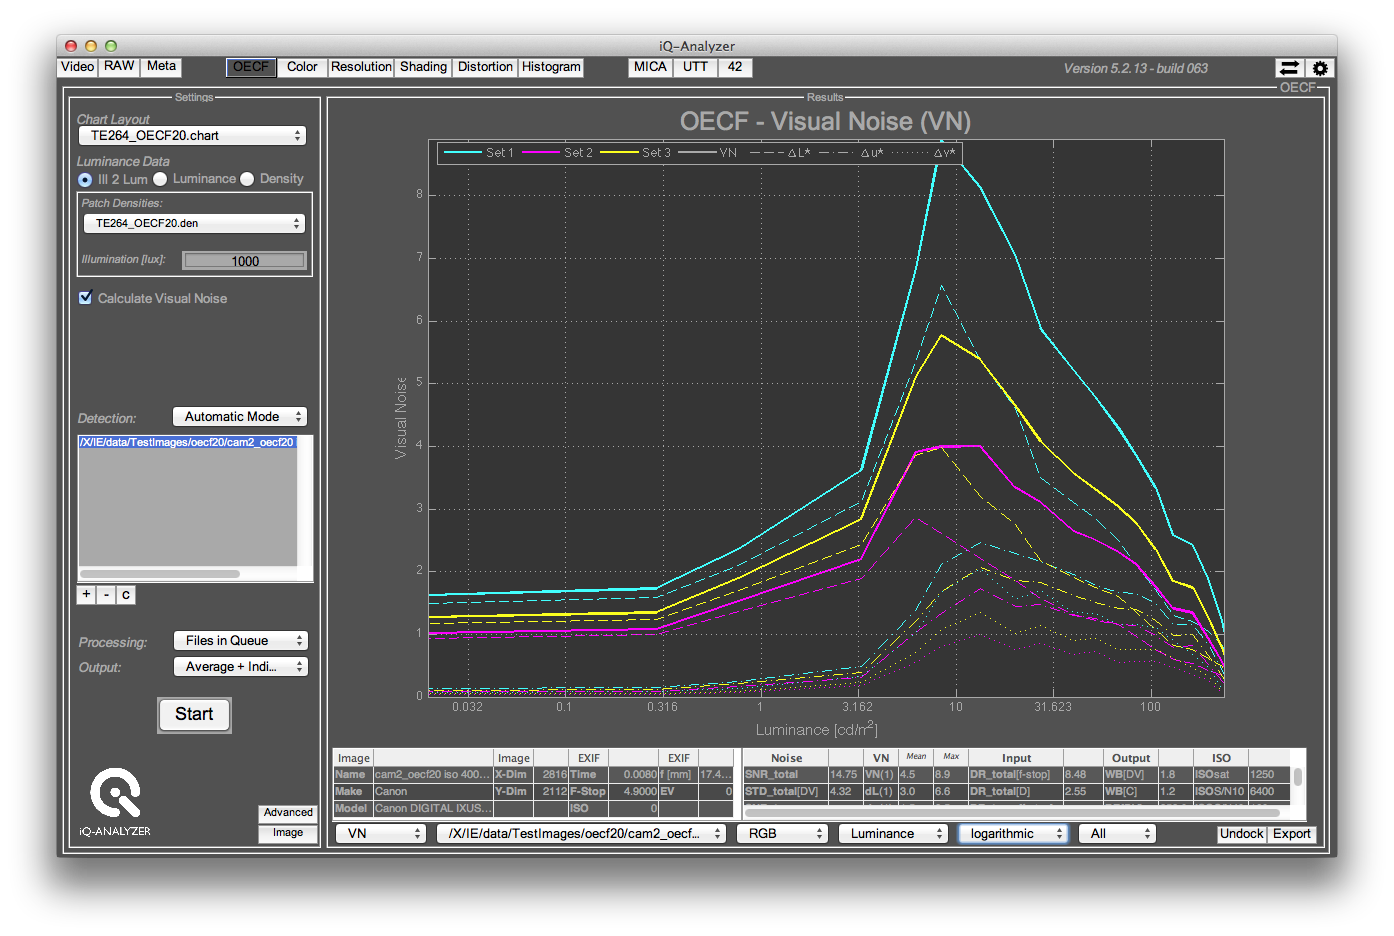Click the Illumination lux field showing 1000
Screen dimensions: 1394x936
pos(245,261)
